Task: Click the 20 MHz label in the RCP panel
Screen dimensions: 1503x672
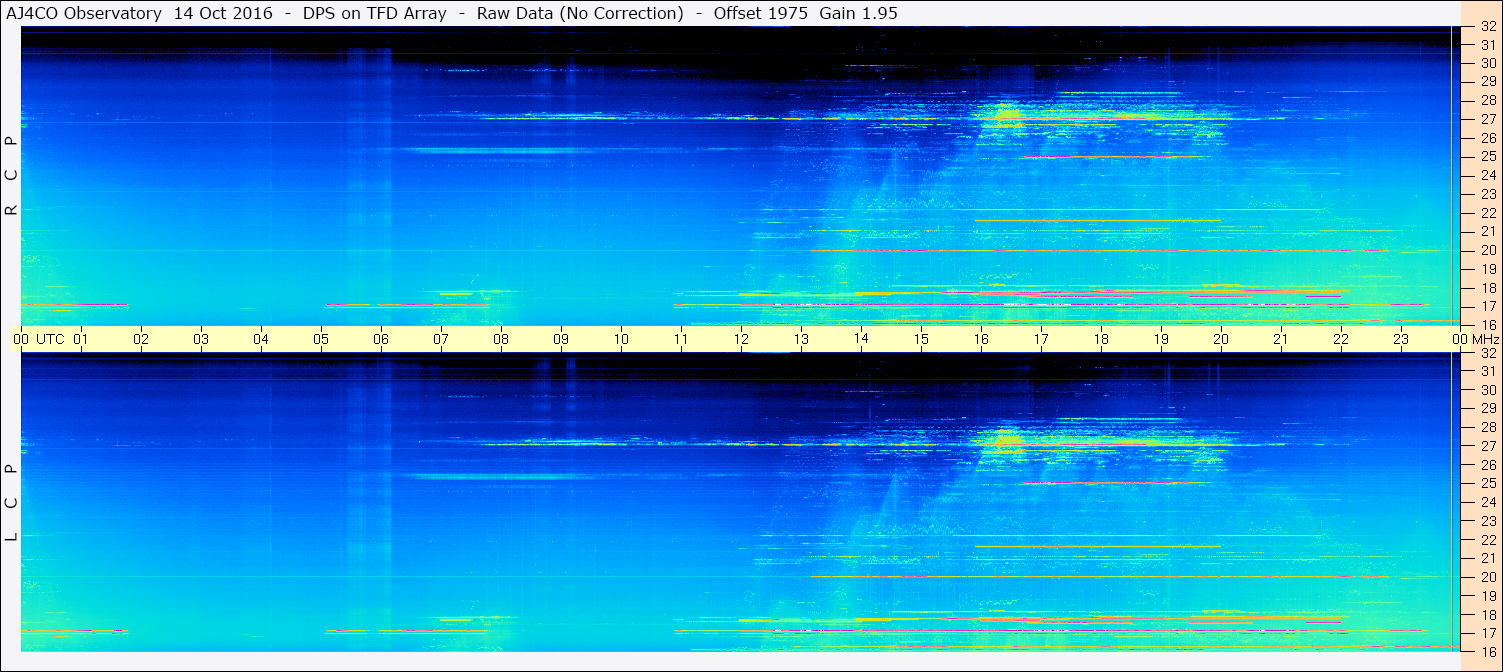Action: (x=1488, y=250)
